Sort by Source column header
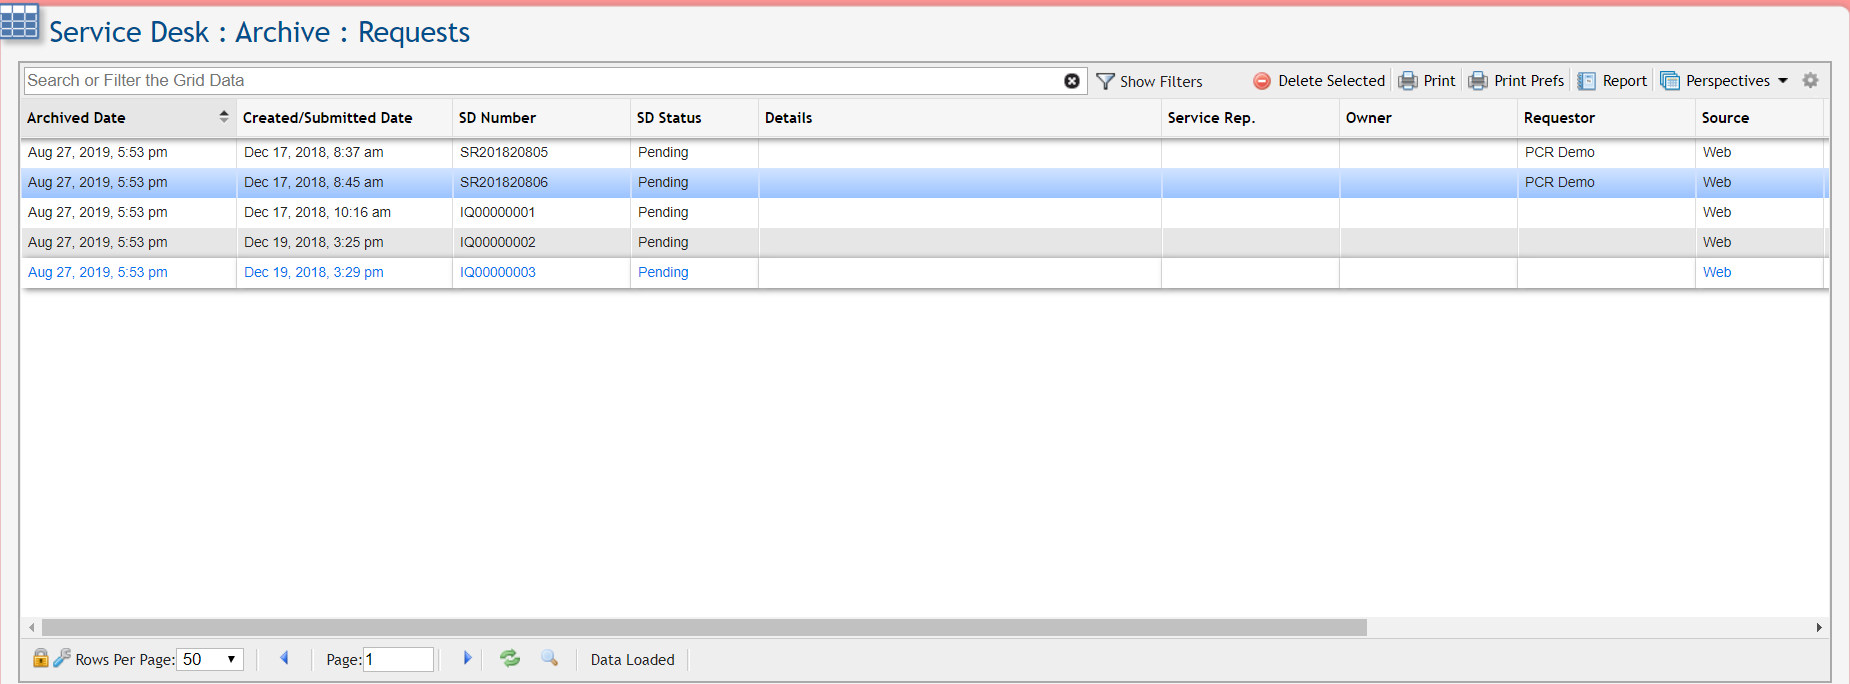Image resolution: width=1850 pixels, height=684 pixels. [1759, 118]
